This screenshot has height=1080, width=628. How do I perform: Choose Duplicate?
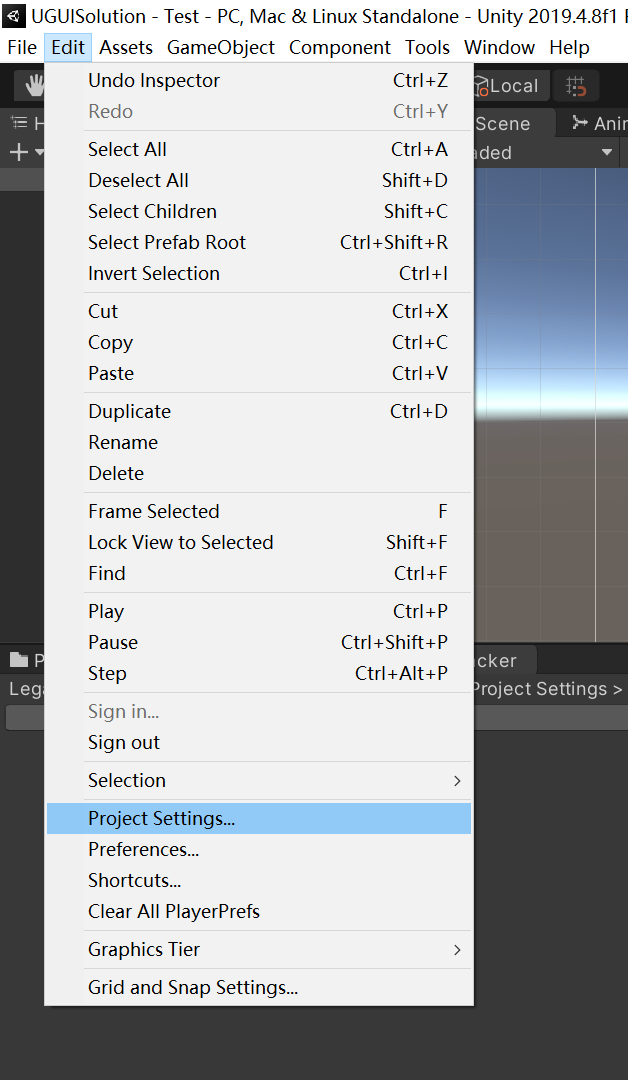click(259, 411)
